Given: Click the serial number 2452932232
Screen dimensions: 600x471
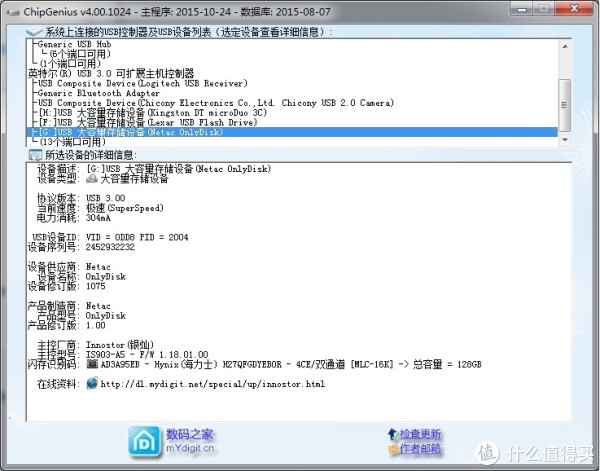Looking at the screenshot, I should [x=110, y=247].
